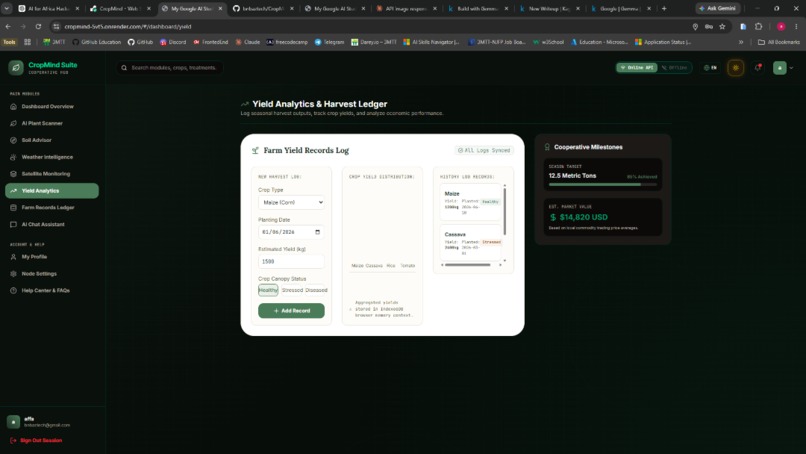806x454 pixels.
Task: Expand the account menu chevron in header
Action: [x=791, y=68]
